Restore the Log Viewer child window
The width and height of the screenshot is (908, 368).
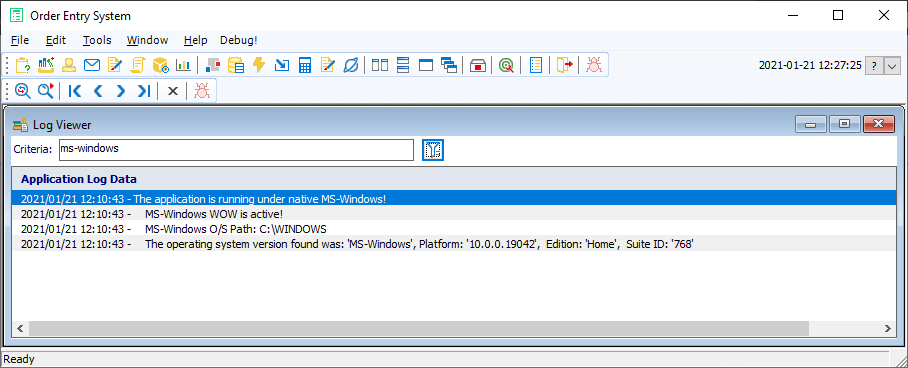844,124
